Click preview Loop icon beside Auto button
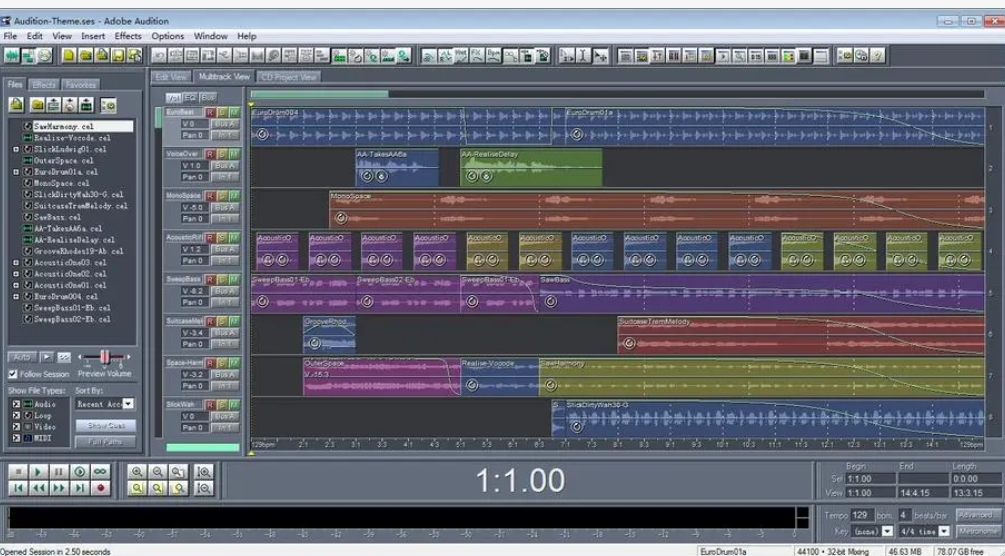This screenshot has width=1005, height=556. (63, 357)
